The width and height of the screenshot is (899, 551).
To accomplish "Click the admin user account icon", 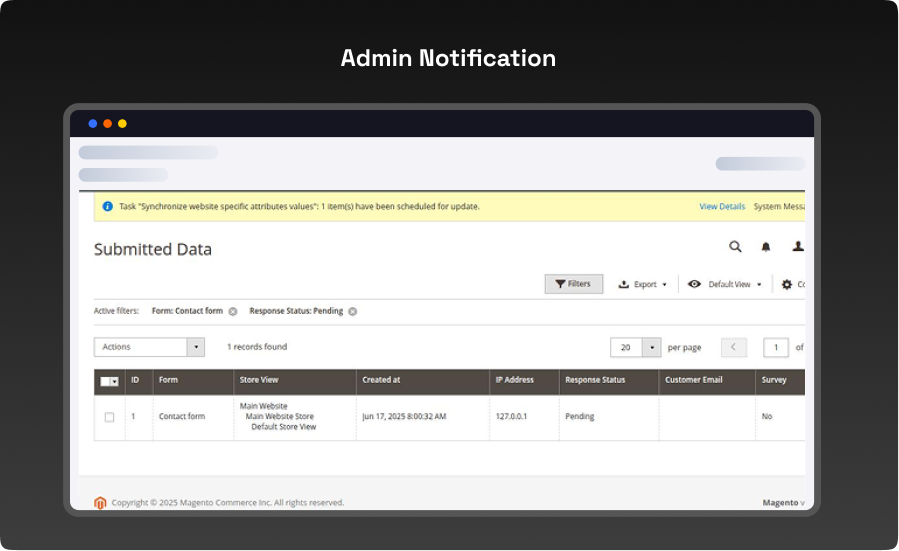I will 798,247.
